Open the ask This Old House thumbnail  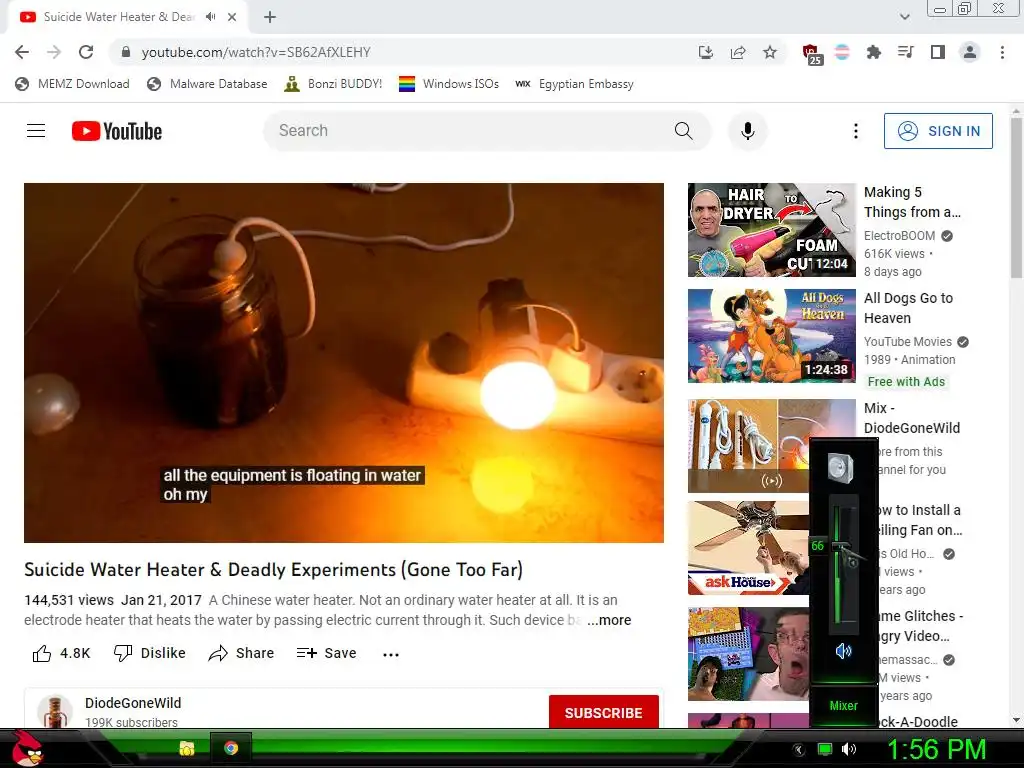coord(748,548)
